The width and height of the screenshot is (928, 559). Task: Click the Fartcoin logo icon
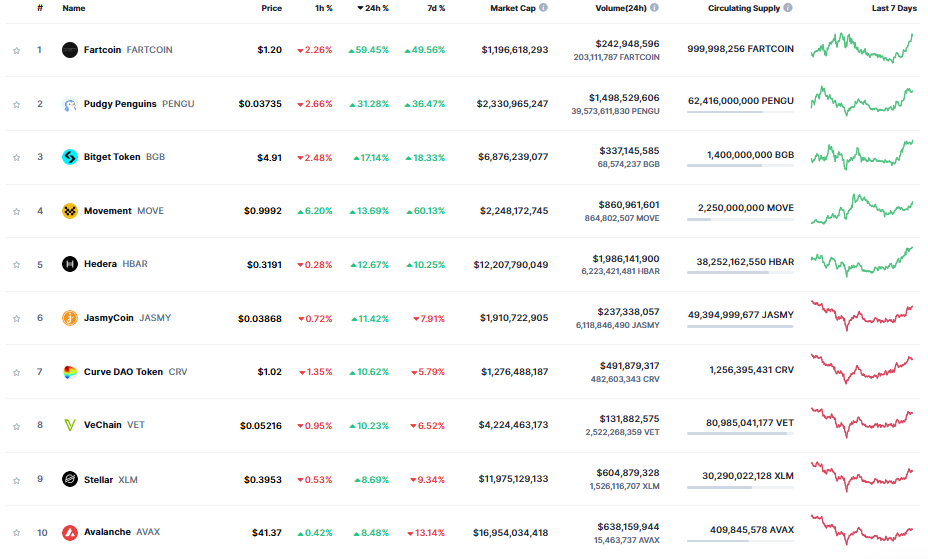click(x=69, y=50)
